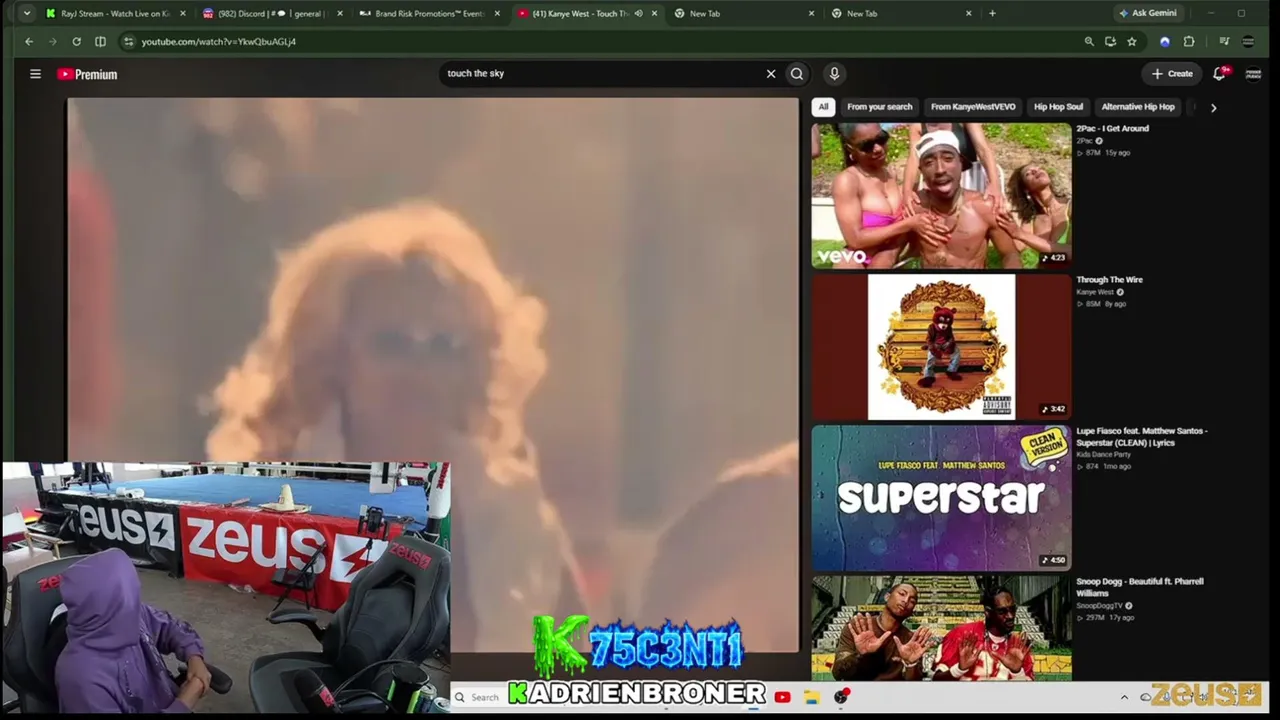Open the media controls icon in browser toolbar

click(1224, 42)
